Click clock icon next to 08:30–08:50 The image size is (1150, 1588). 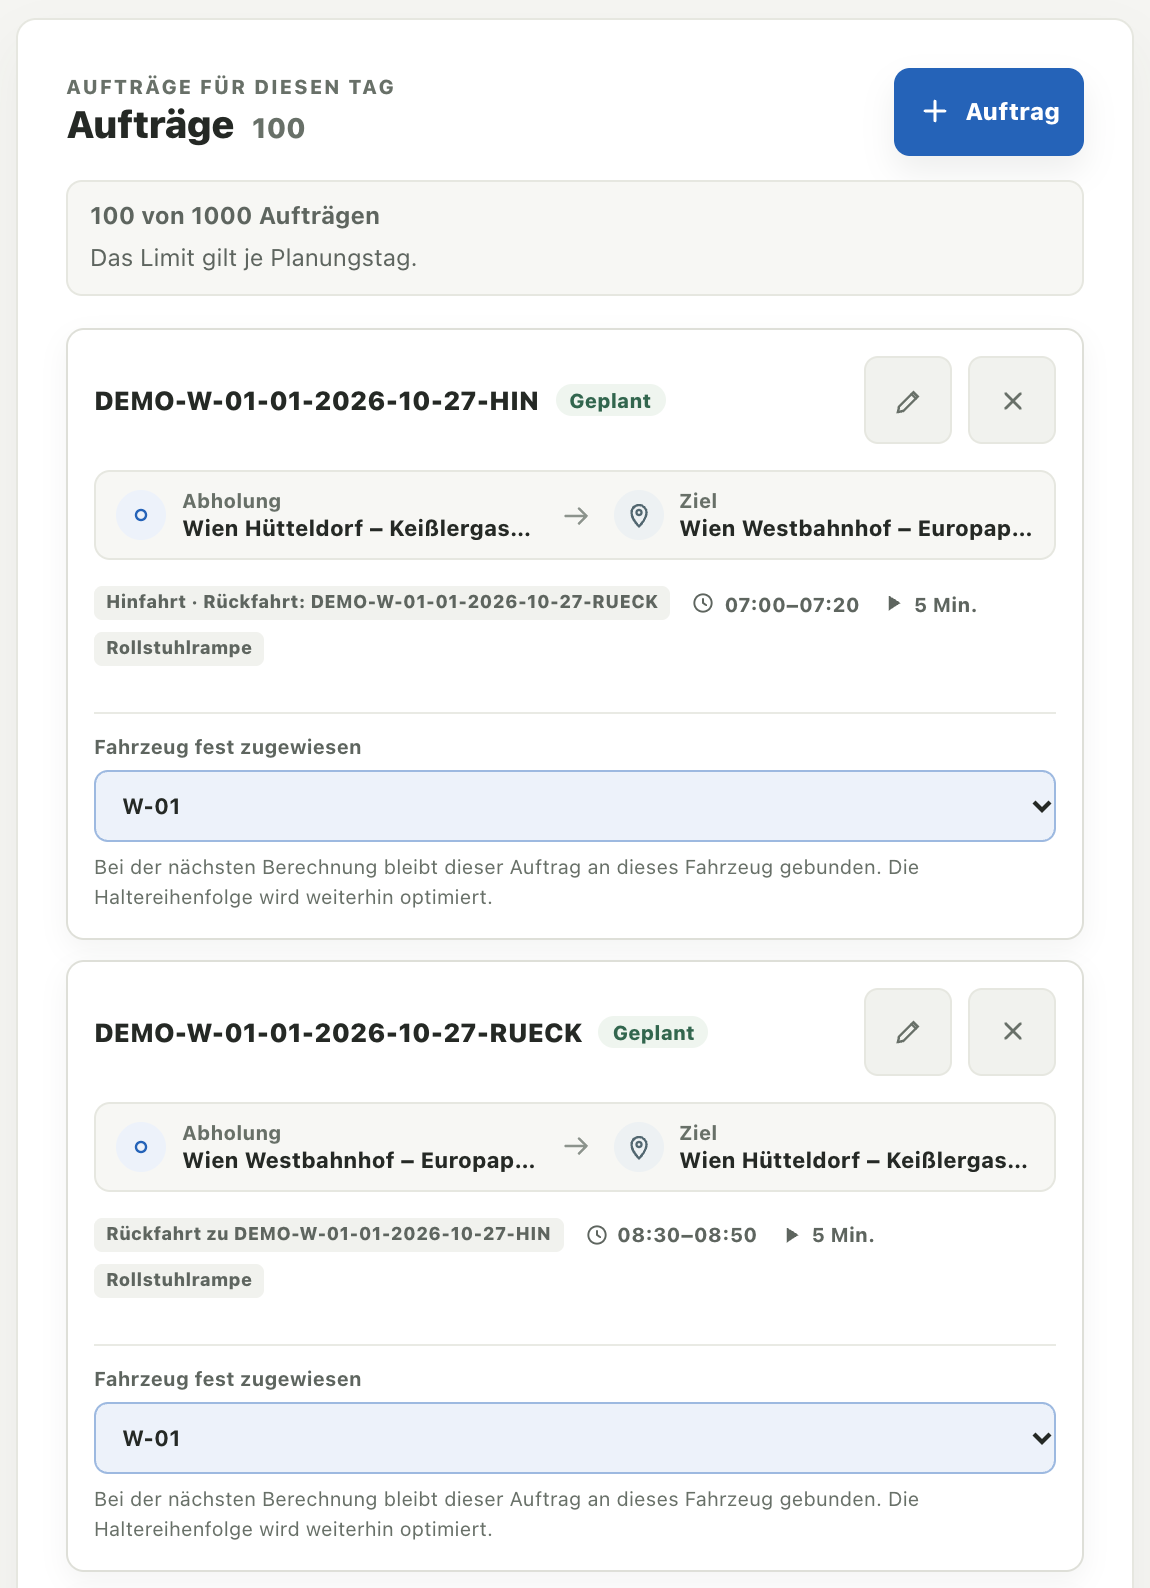pyautogui.click(x=597, y=1235)
